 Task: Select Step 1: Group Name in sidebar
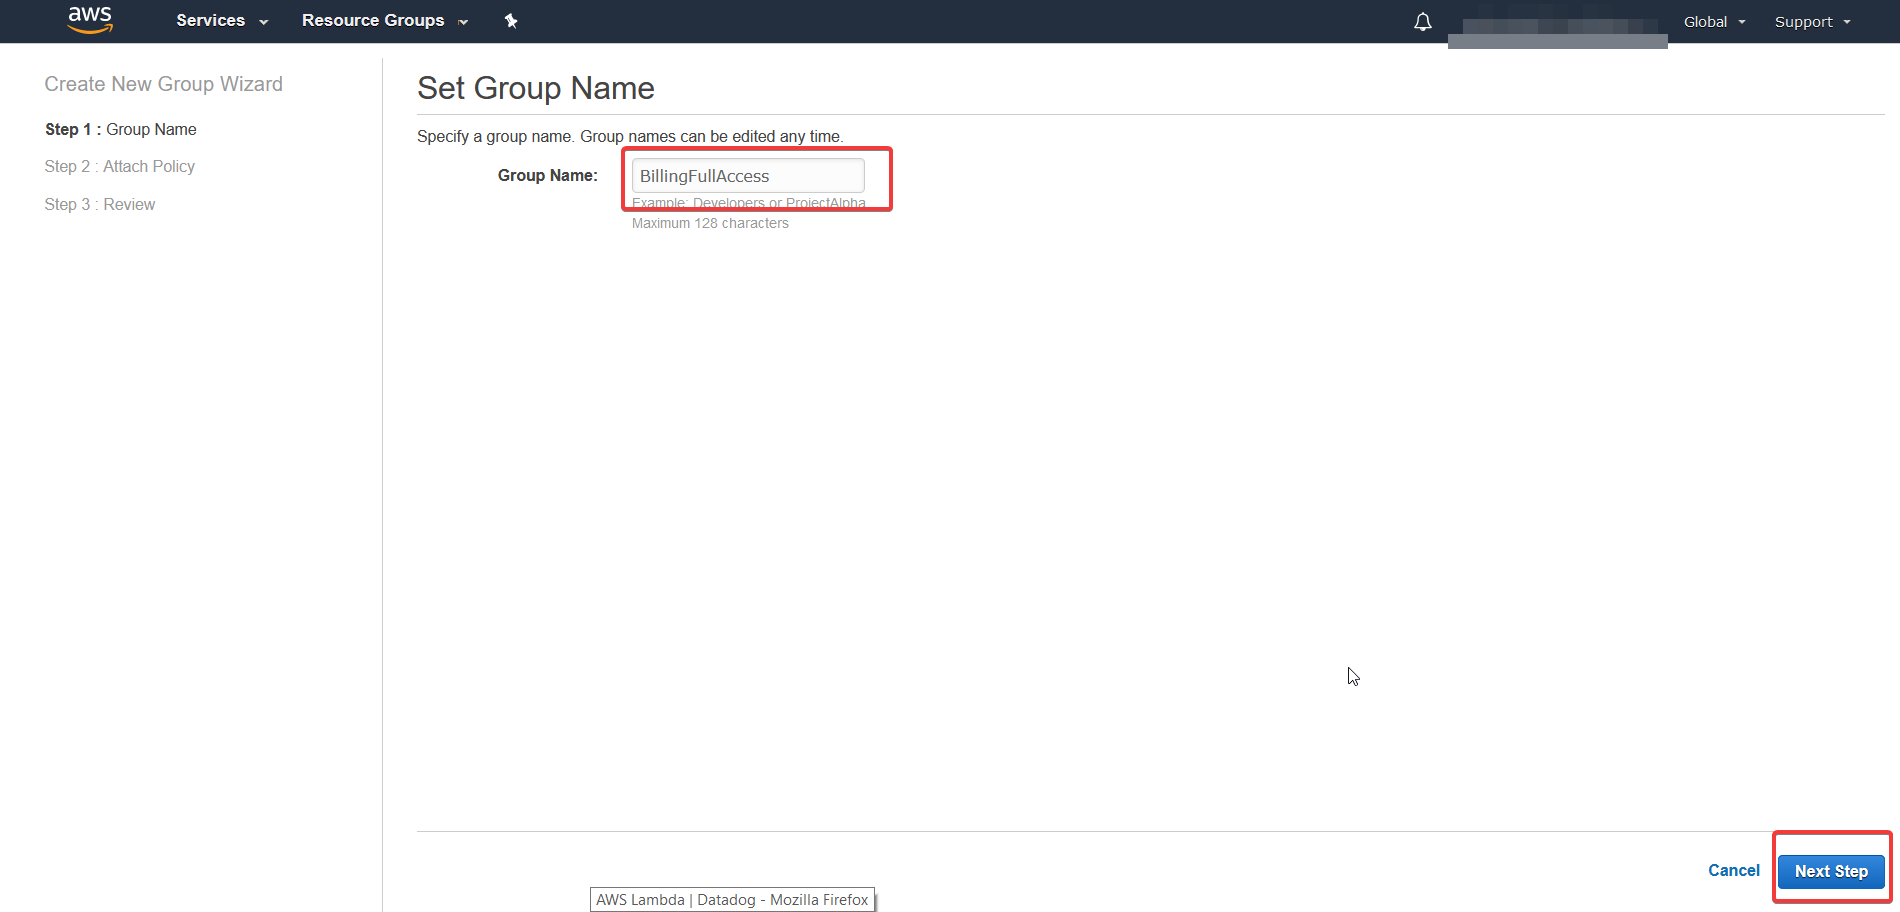click(x=120, y=129)
